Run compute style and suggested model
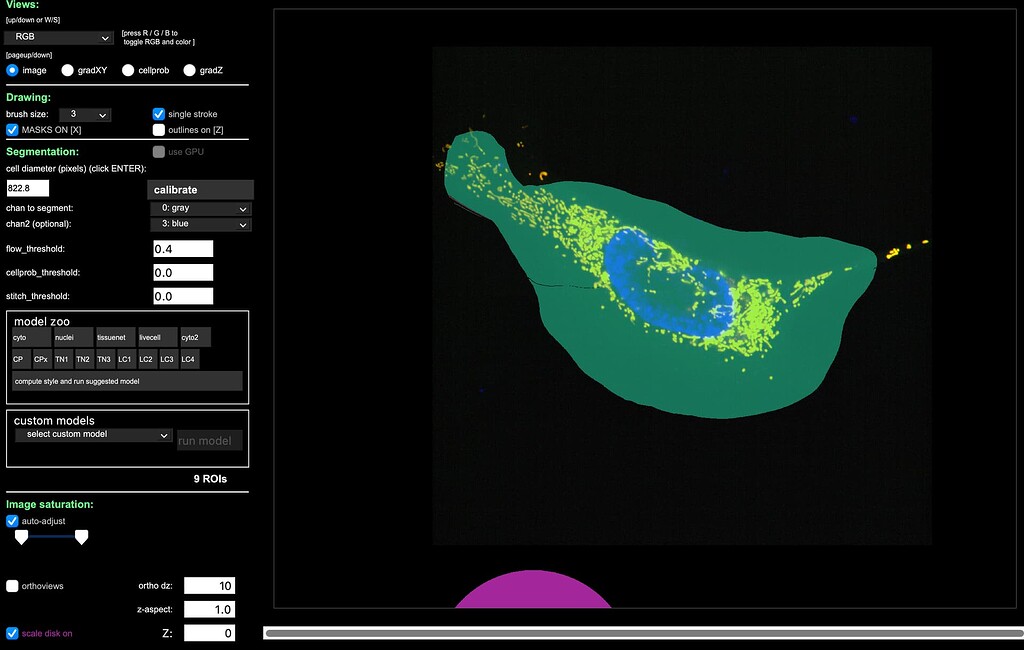The width and height of the screenshot is (1024, 650). coord(127,380)
